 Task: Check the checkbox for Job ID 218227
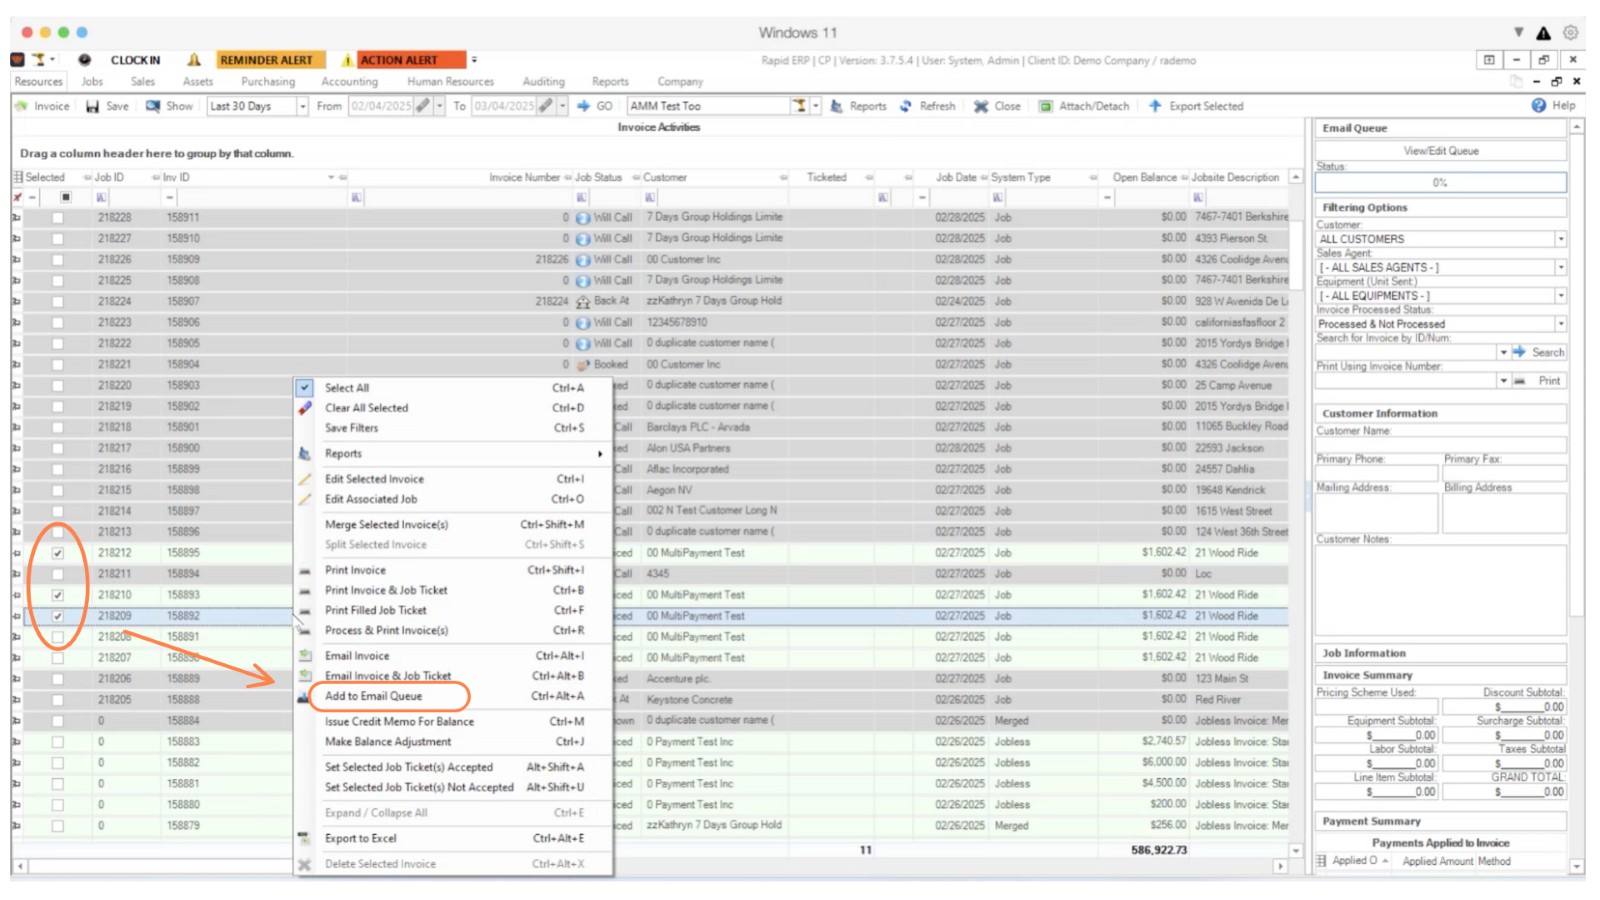[58, 238]
